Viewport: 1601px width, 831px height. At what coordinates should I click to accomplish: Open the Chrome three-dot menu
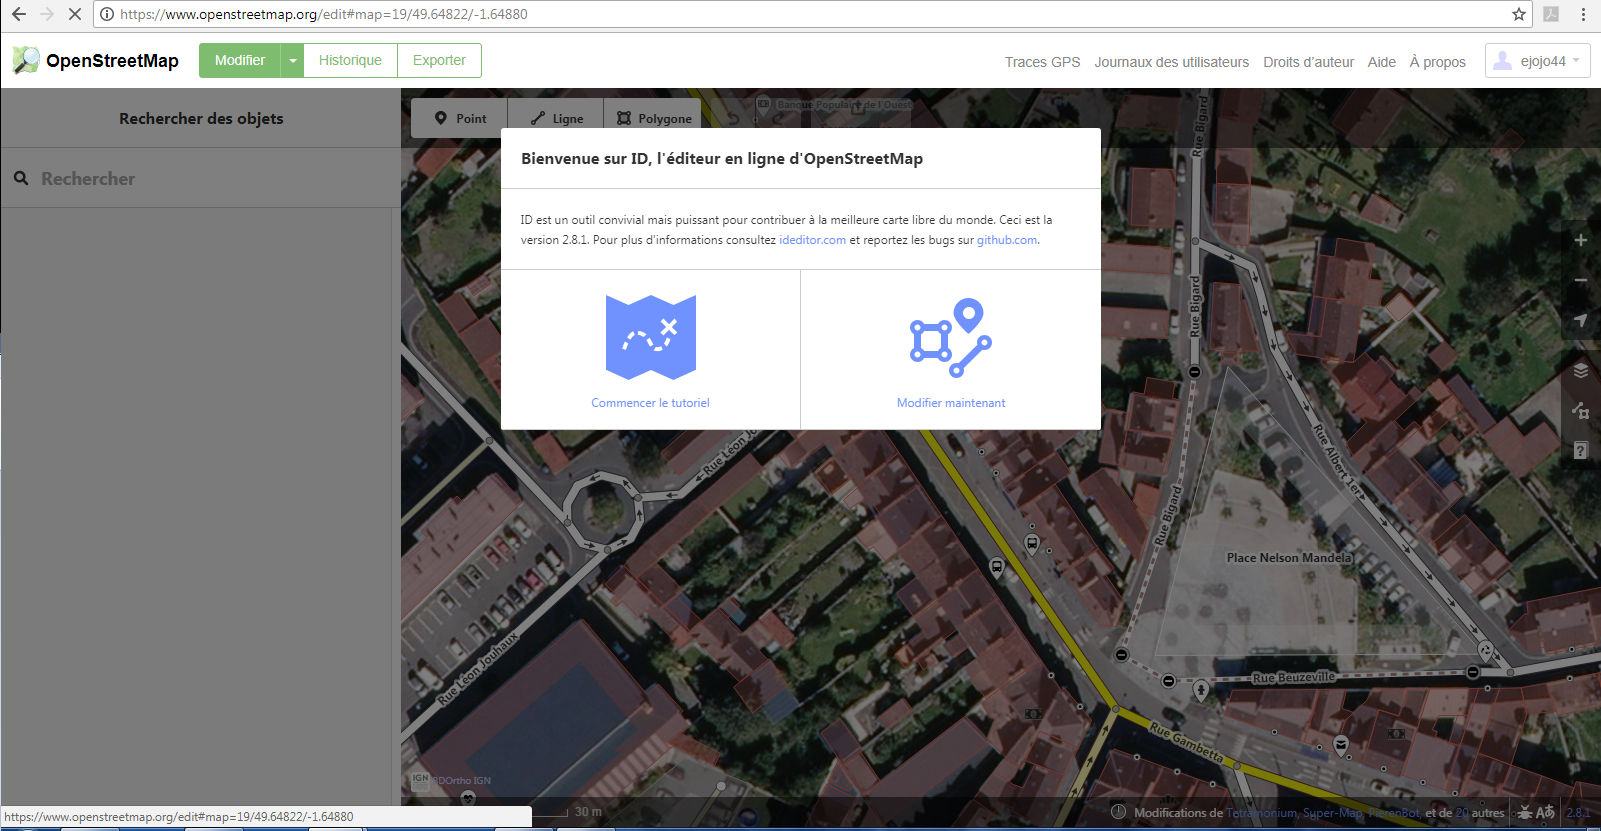(1583, 14)
